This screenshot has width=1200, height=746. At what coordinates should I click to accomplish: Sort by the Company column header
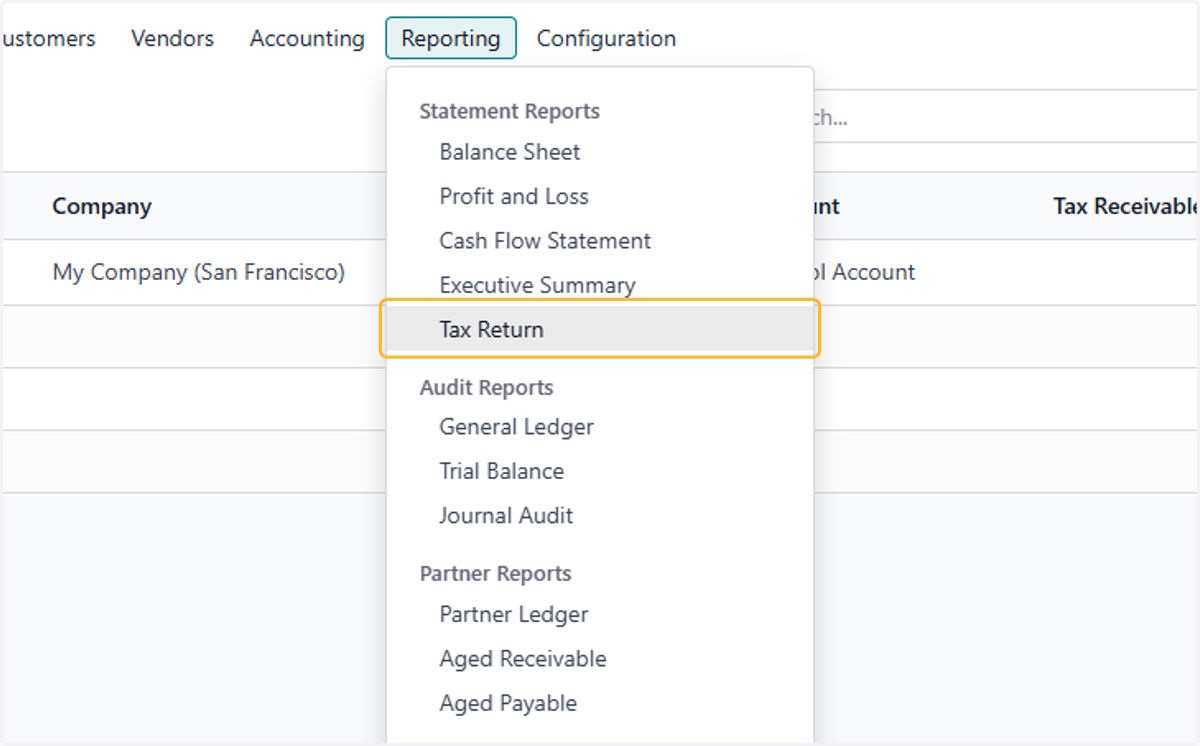click(x=102, y=206)
